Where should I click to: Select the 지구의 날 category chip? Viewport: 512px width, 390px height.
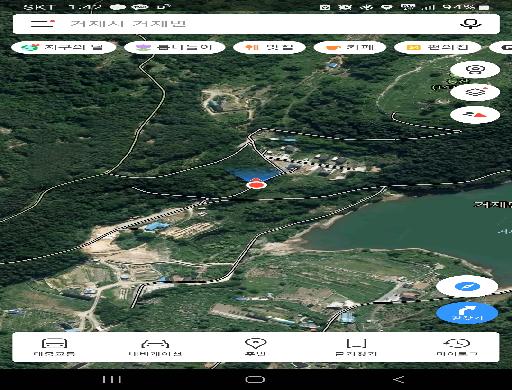(64, 47)
